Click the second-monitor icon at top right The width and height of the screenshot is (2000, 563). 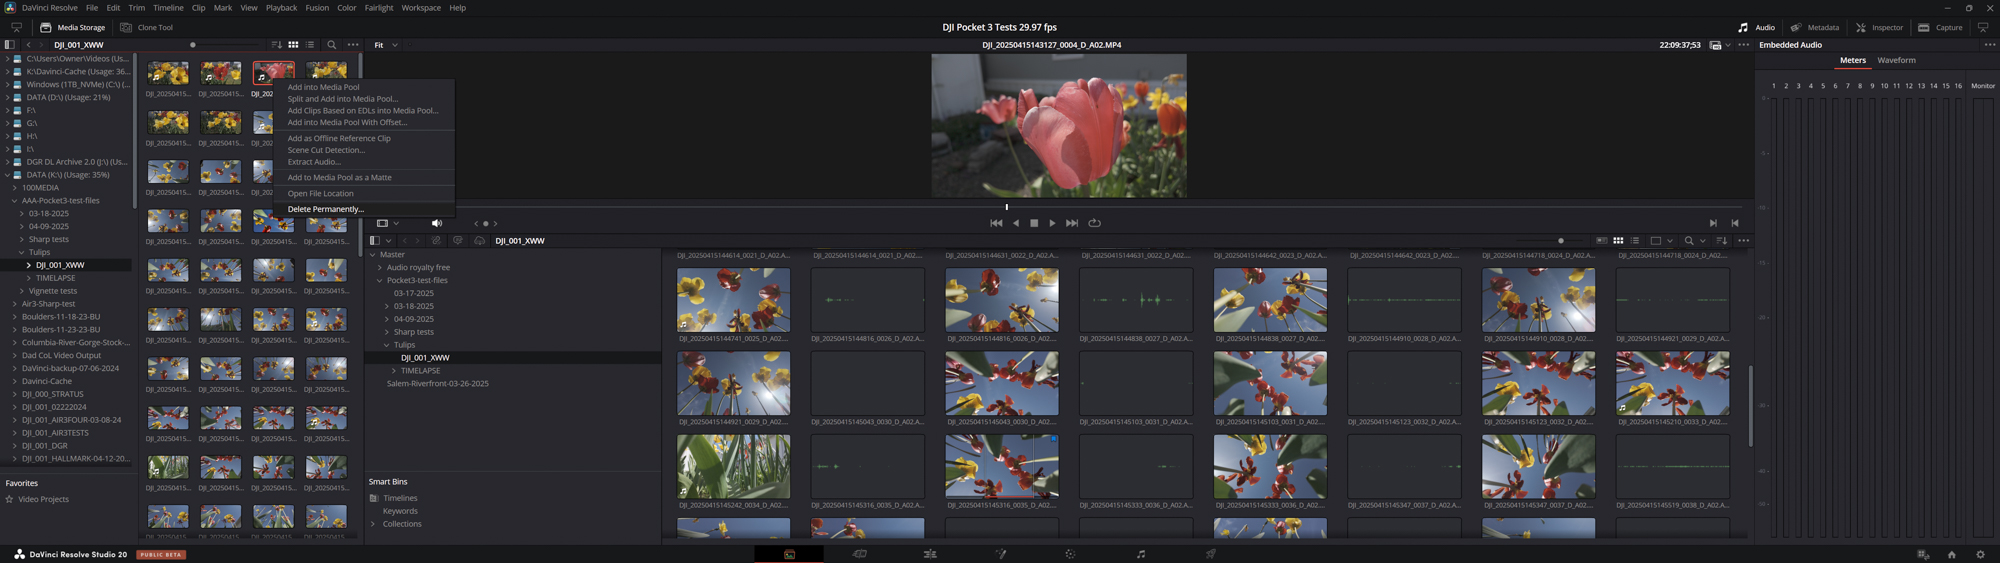click(x=1983, y=27)
